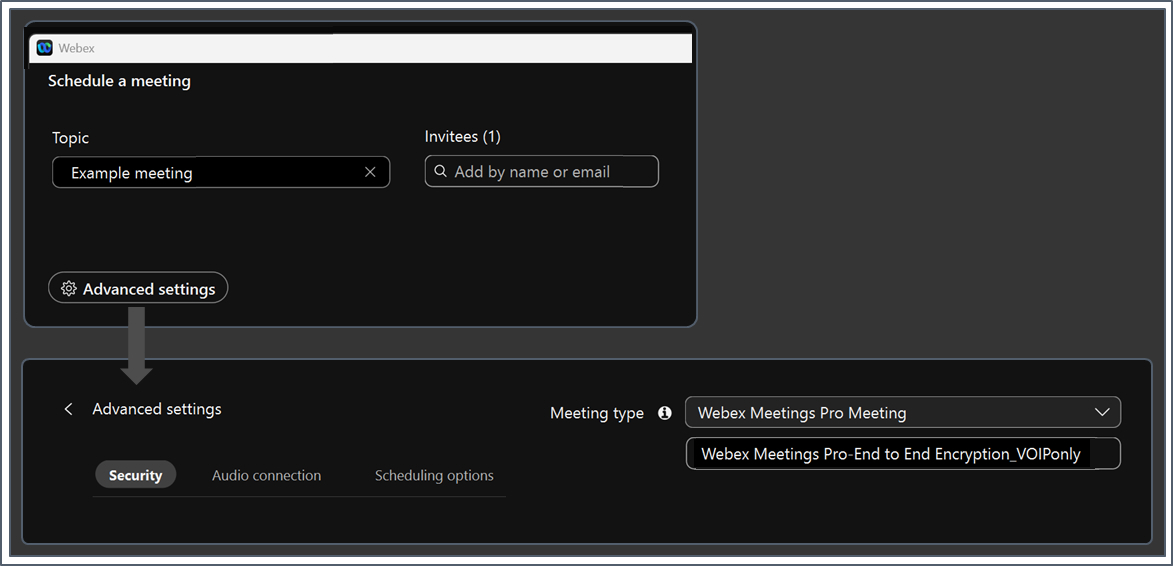Switch to the Security tab
The height and width of the screenshot is (566, 1173).
coord(135,476)
